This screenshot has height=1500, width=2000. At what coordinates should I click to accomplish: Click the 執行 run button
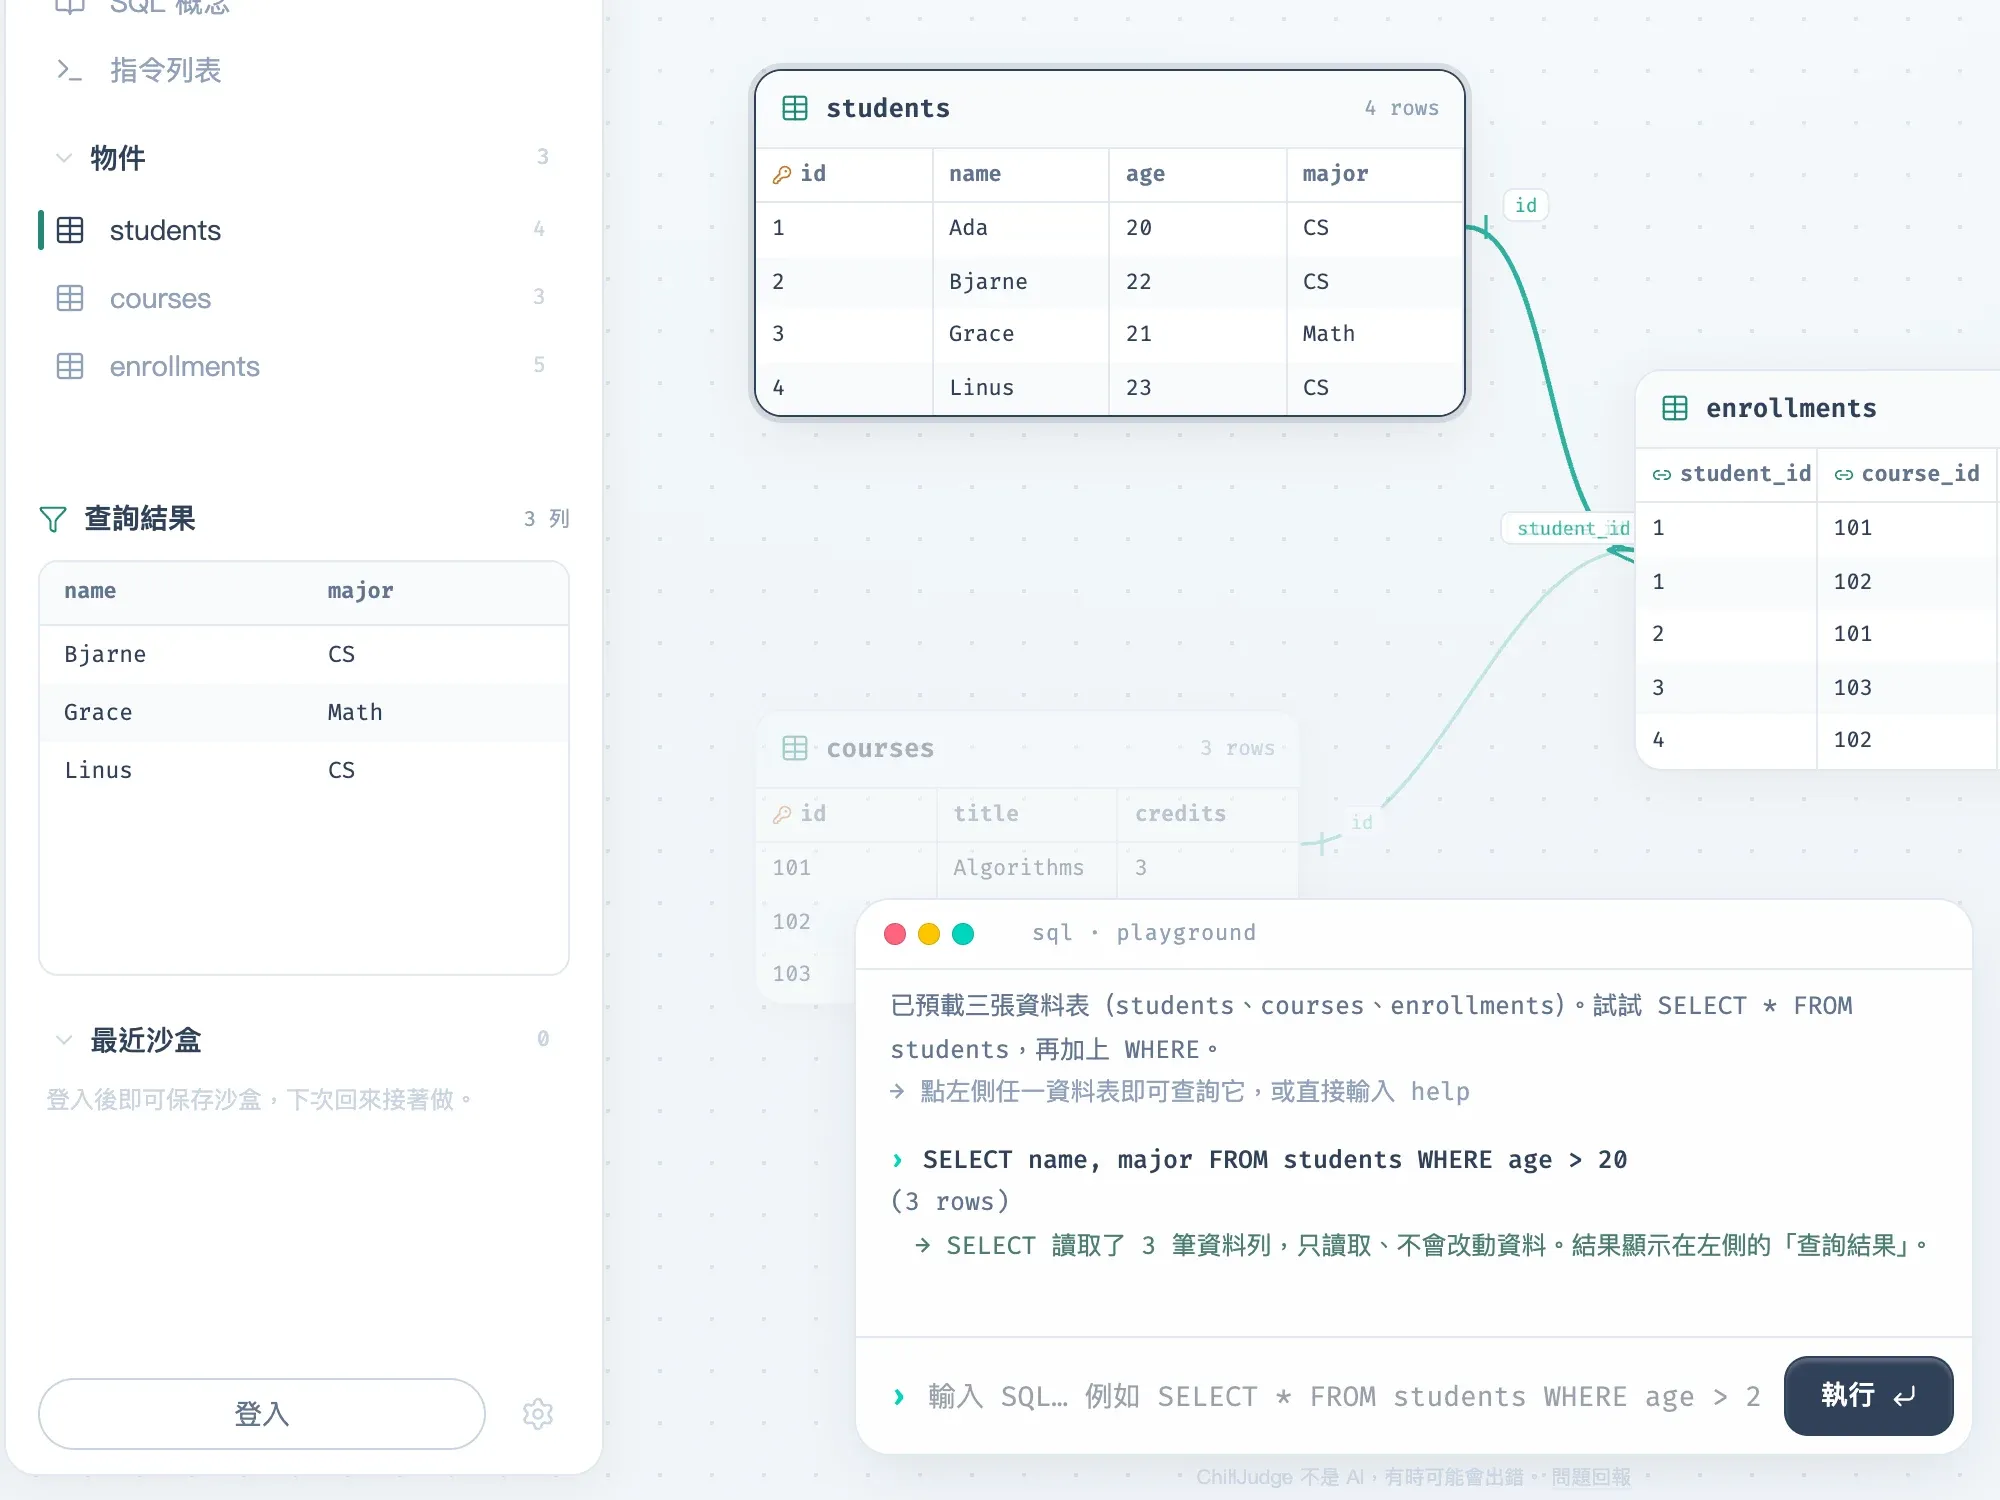[x=1868, y=1395]
